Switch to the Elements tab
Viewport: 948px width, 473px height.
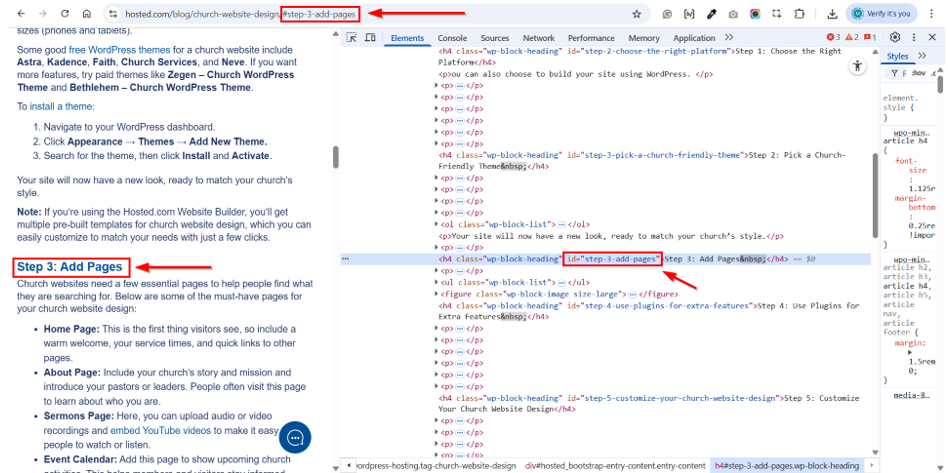(x=407, y=38)
